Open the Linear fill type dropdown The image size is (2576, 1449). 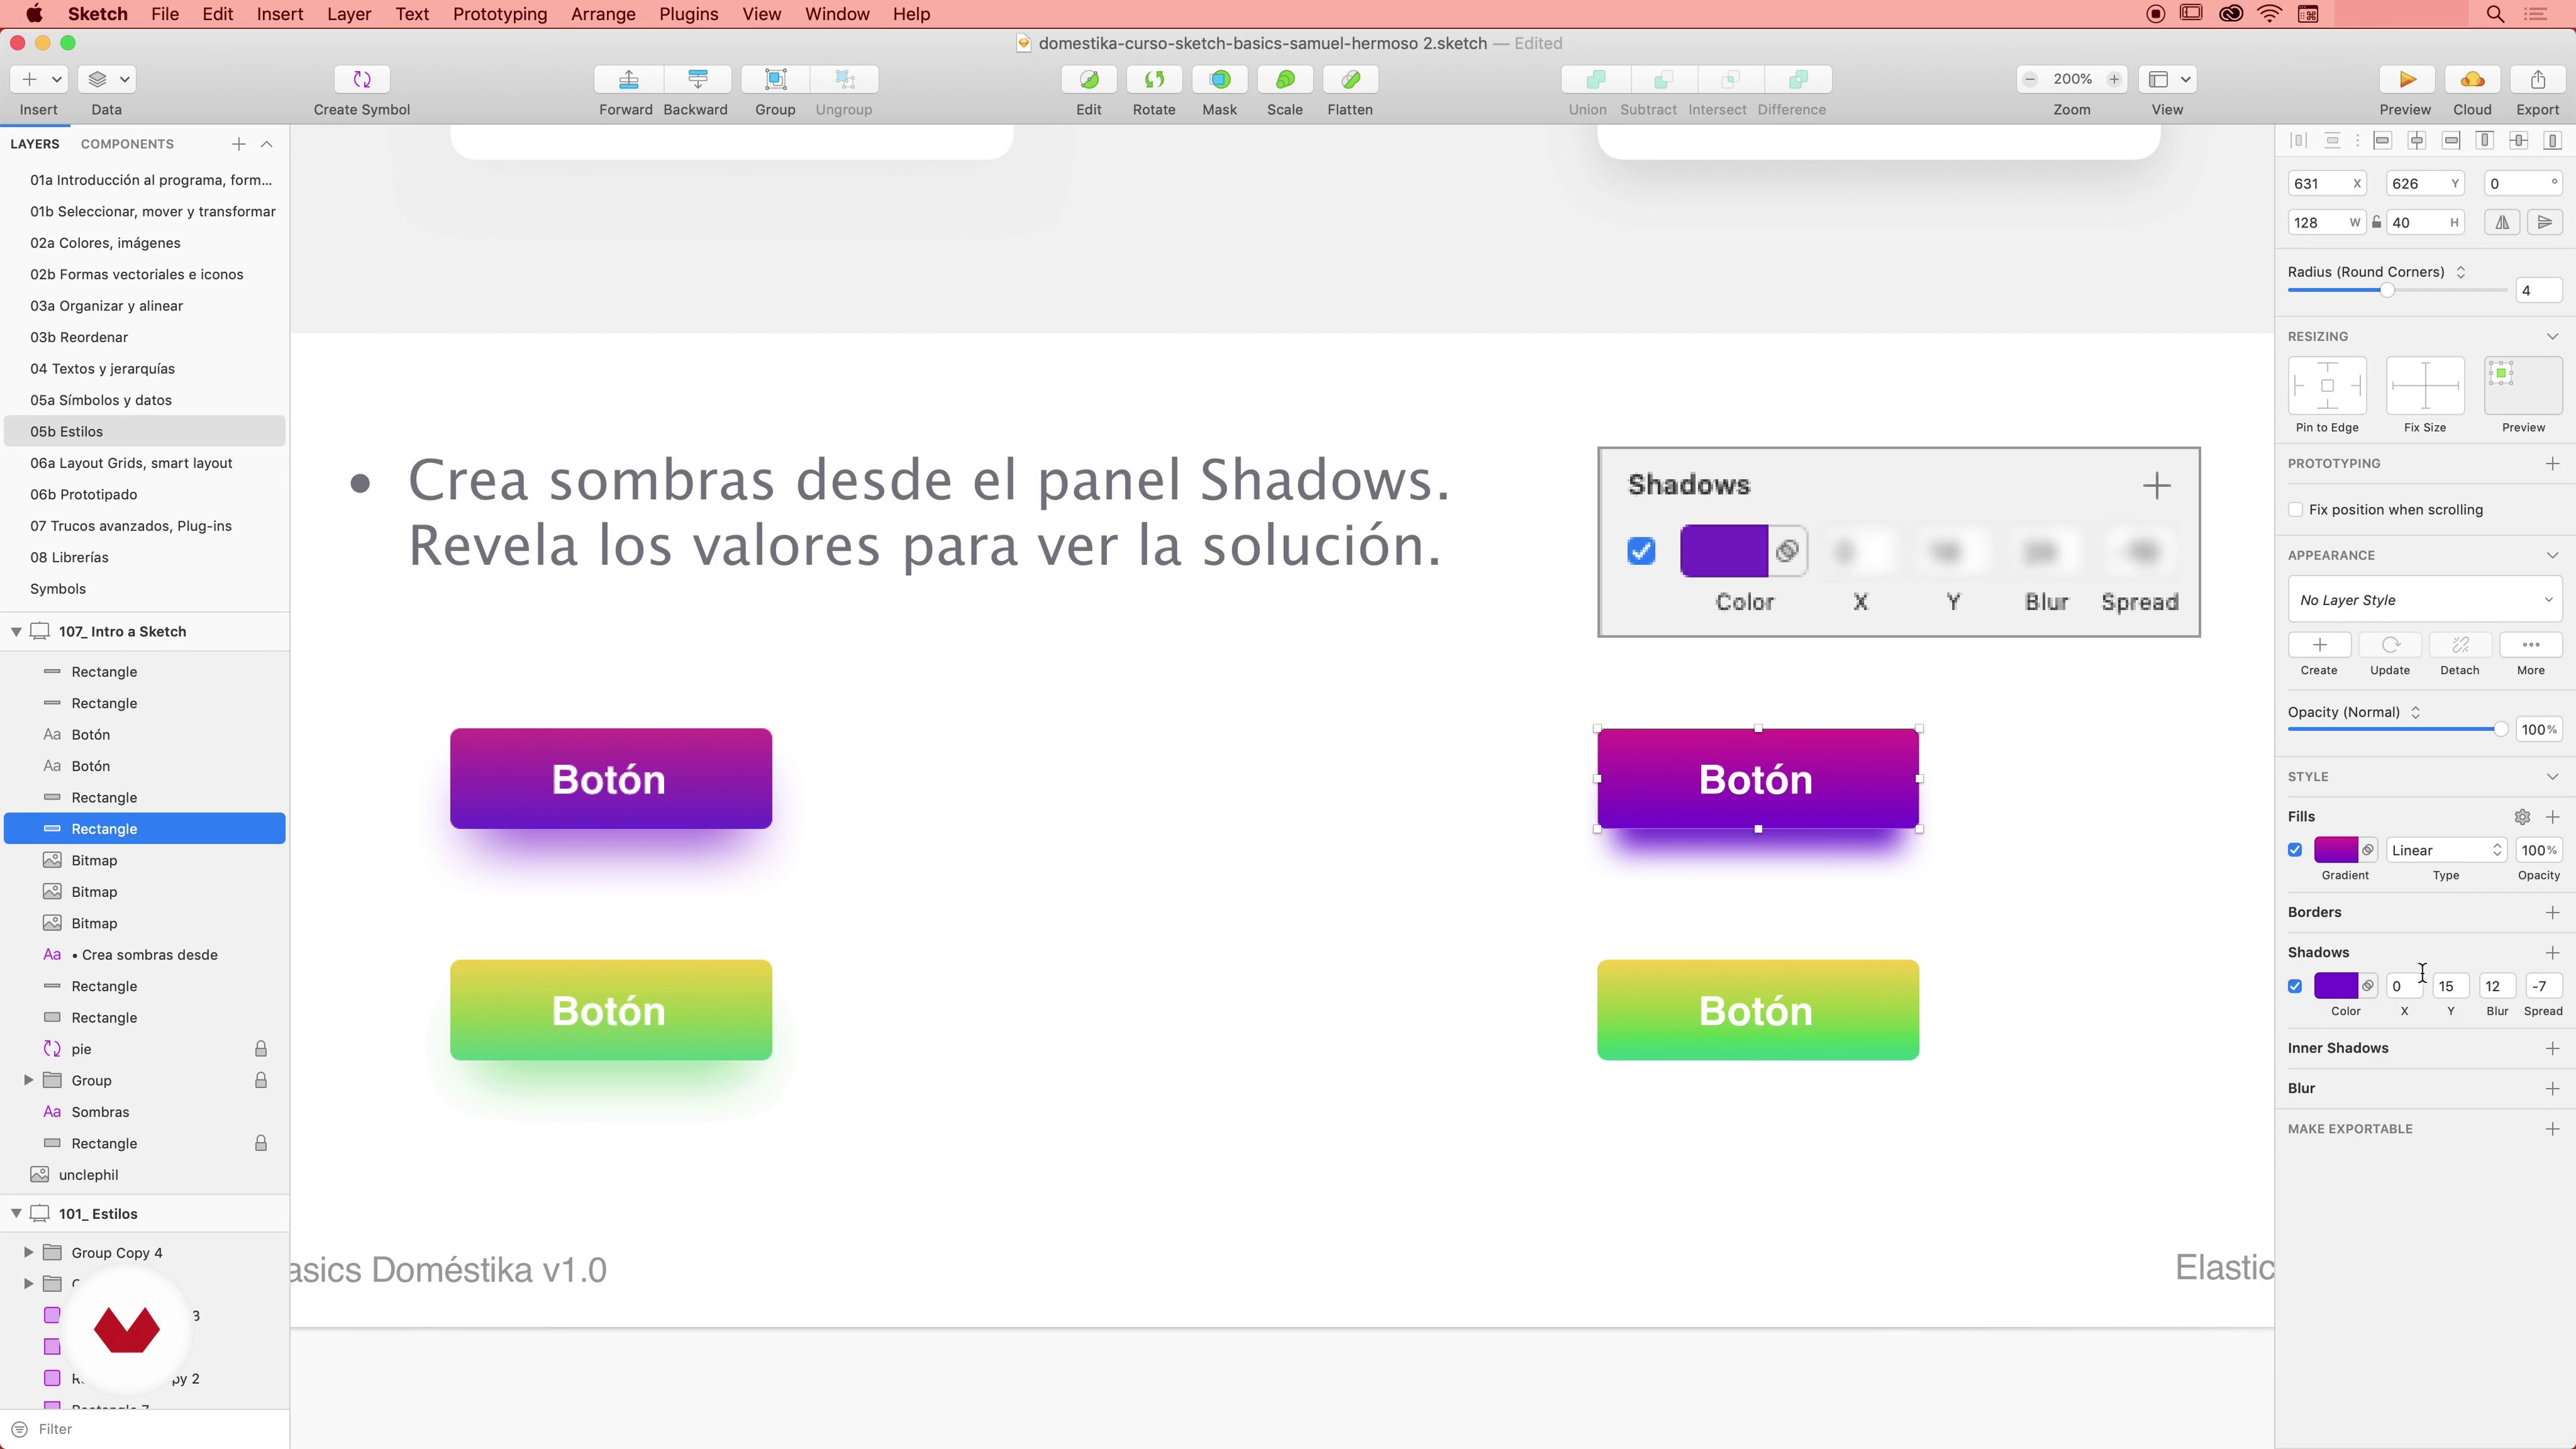2446,850
